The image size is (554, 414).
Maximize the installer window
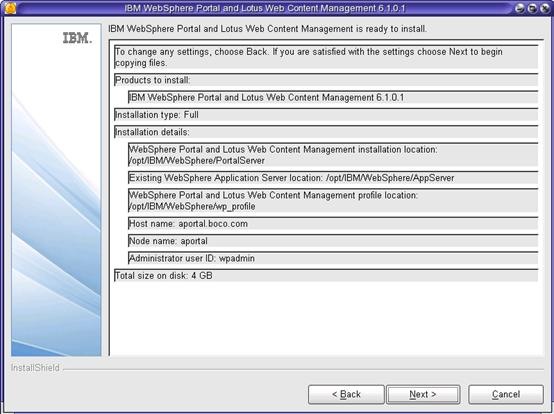pyautogui.click(x=532, y=8)
